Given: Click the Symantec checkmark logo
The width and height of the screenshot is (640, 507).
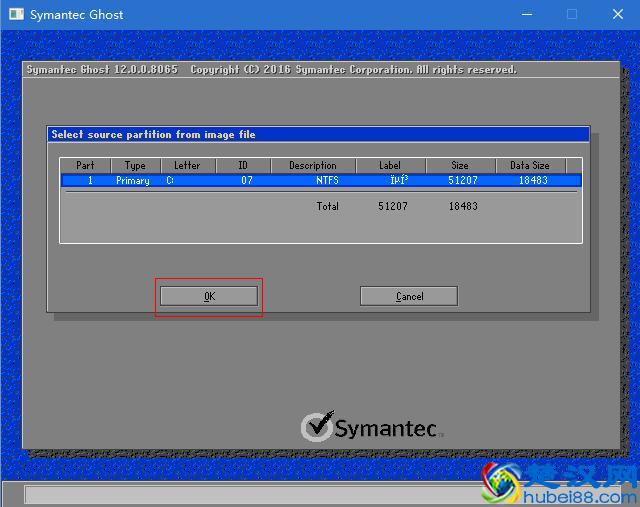Looking at the screenshot, I should click(317, 427).
